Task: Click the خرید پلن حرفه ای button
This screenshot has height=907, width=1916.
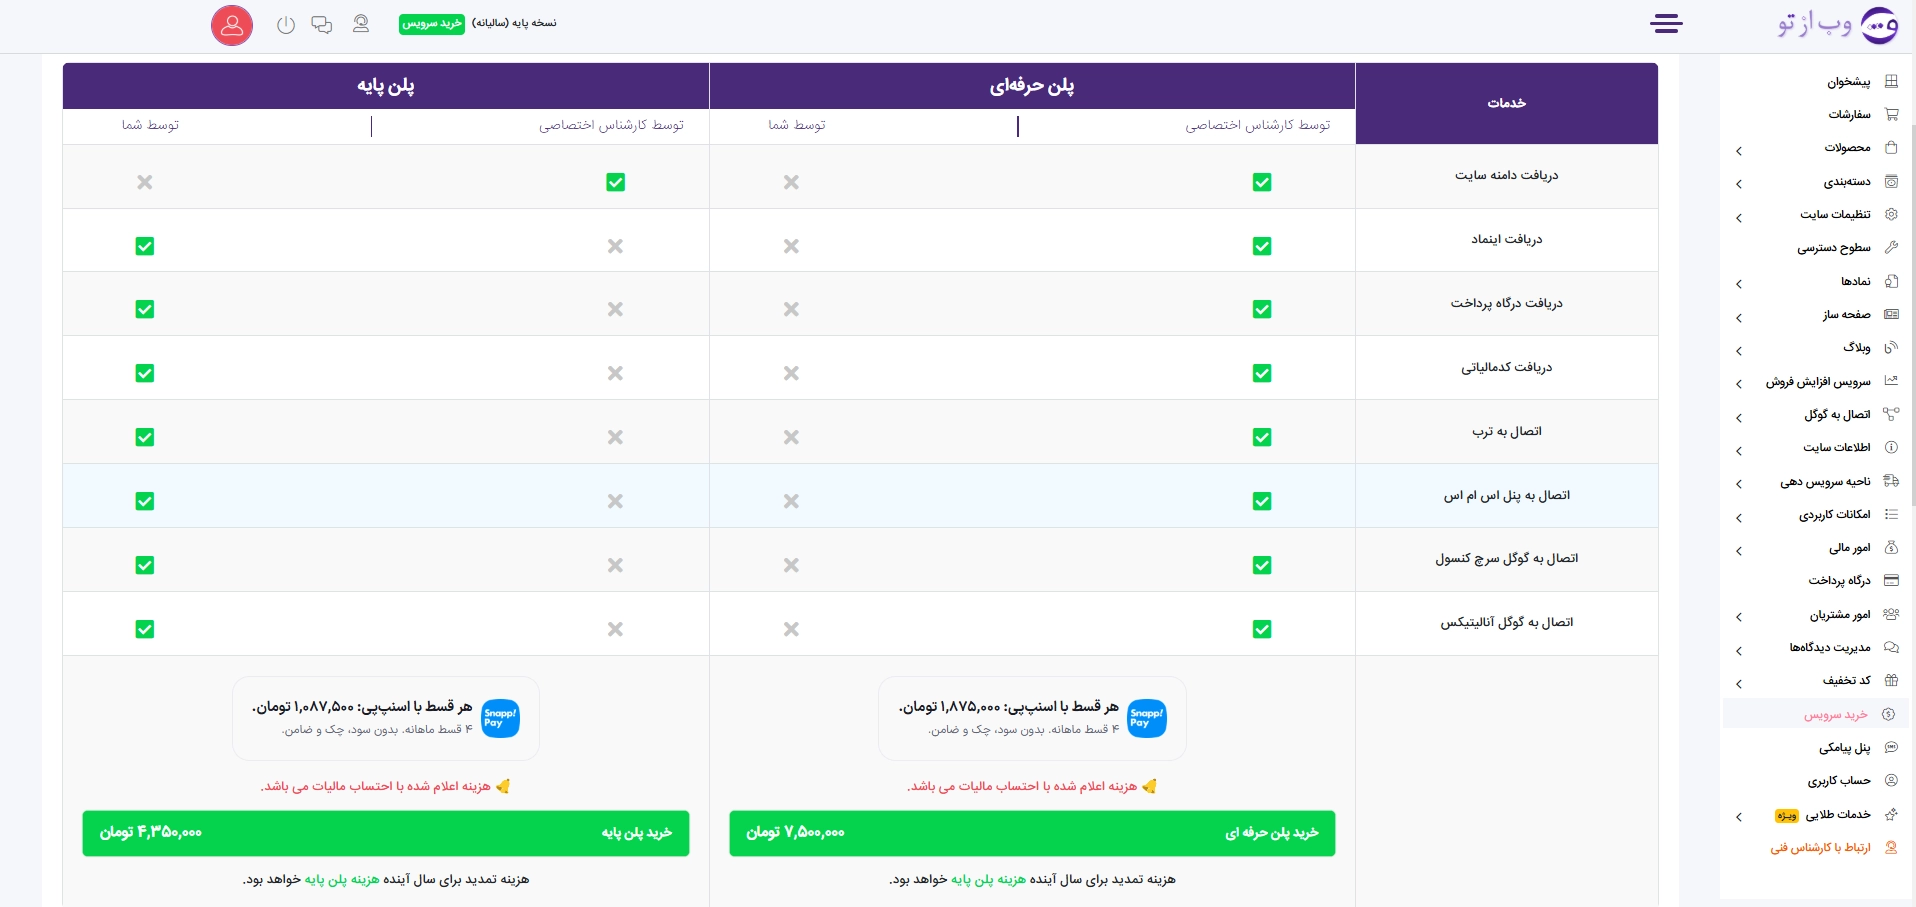Action: click(1032, 833)
